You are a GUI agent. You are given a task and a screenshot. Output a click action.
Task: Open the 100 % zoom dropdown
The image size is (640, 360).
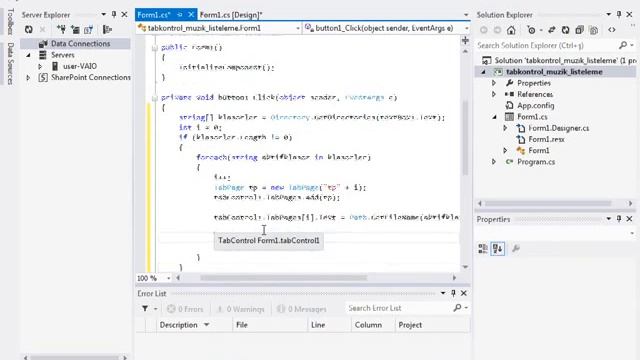click(x=169, y=278)
